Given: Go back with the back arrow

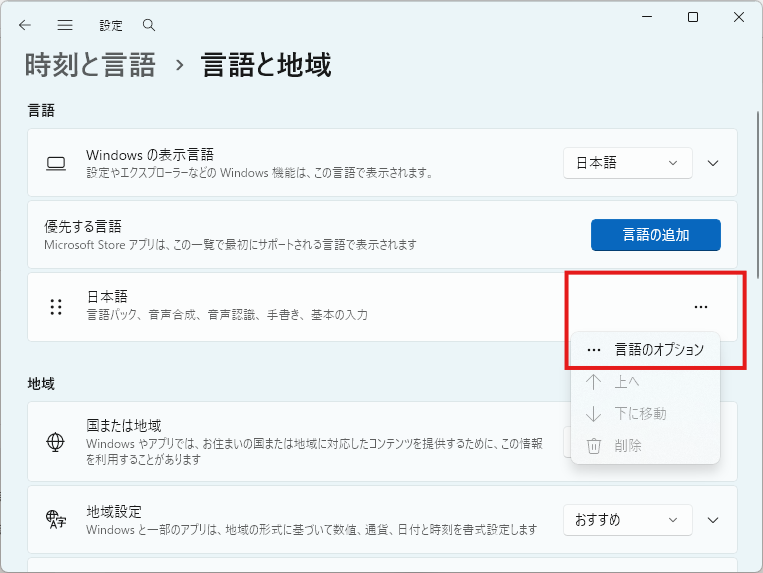Looking at the screenshot, I should [x=25, y=25].
